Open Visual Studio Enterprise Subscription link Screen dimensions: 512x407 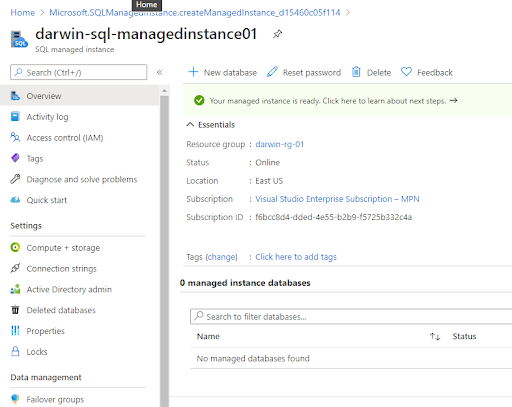point(337,199)
